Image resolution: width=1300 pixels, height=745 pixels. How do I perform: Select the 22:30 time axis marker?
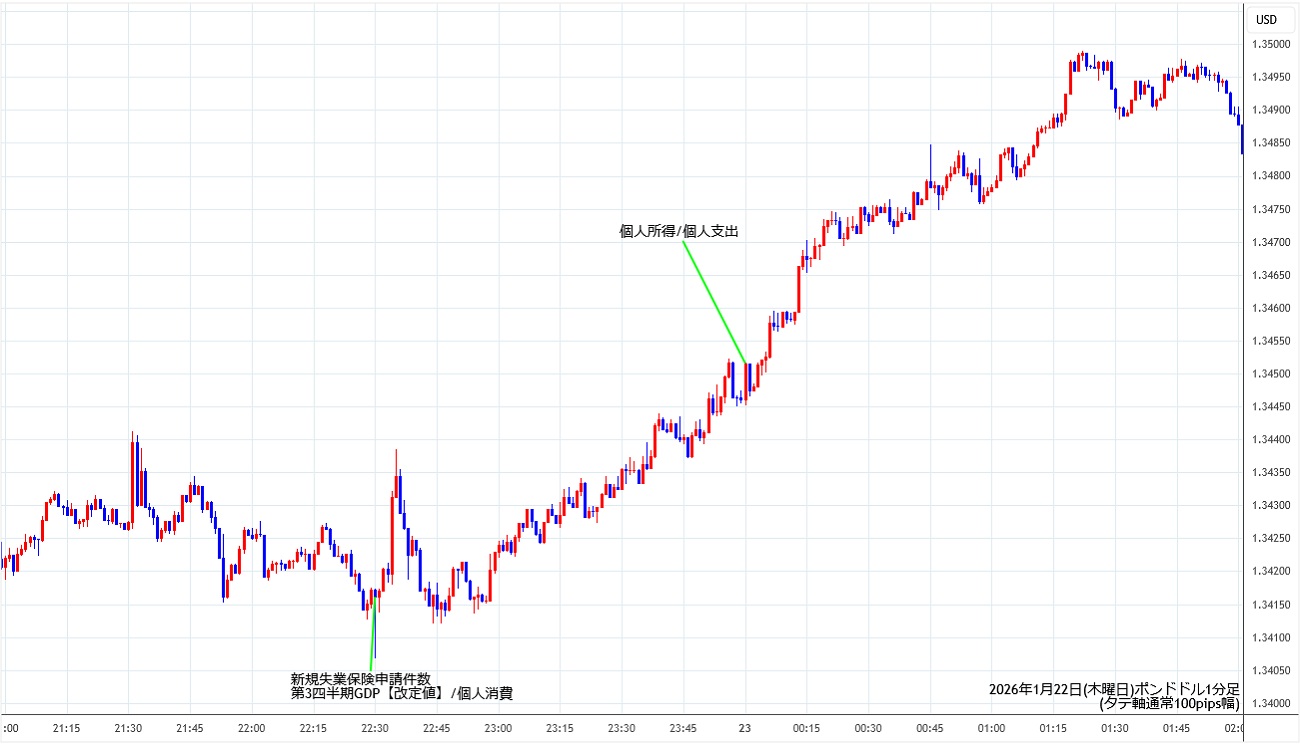375,729
